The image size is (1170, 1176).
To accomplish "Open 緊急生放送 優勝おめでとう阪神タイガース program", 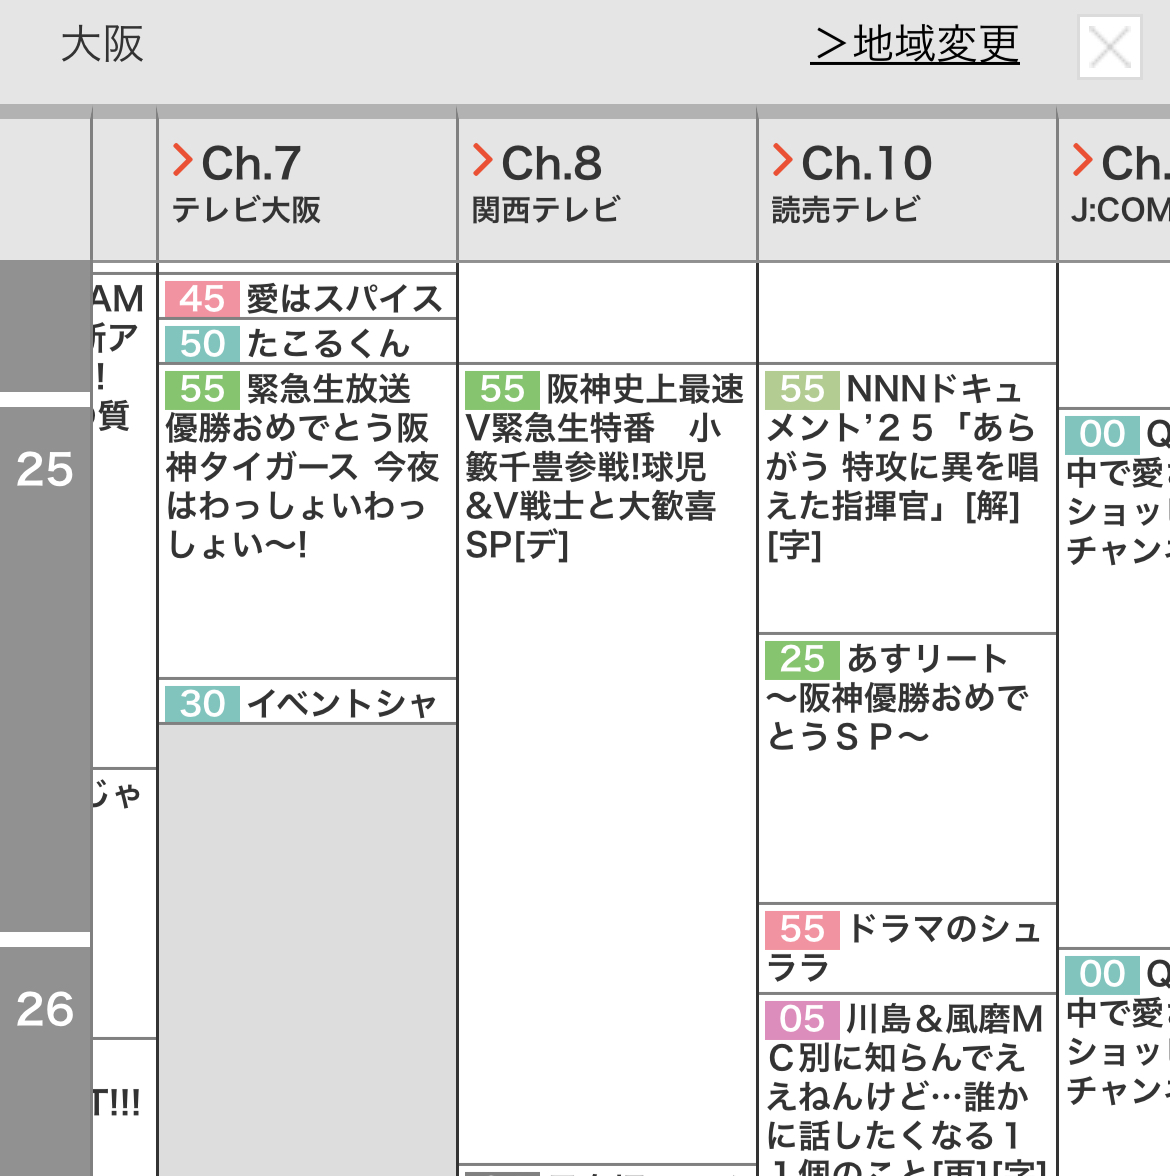I will pyautogui.click(x=305, y=468).
